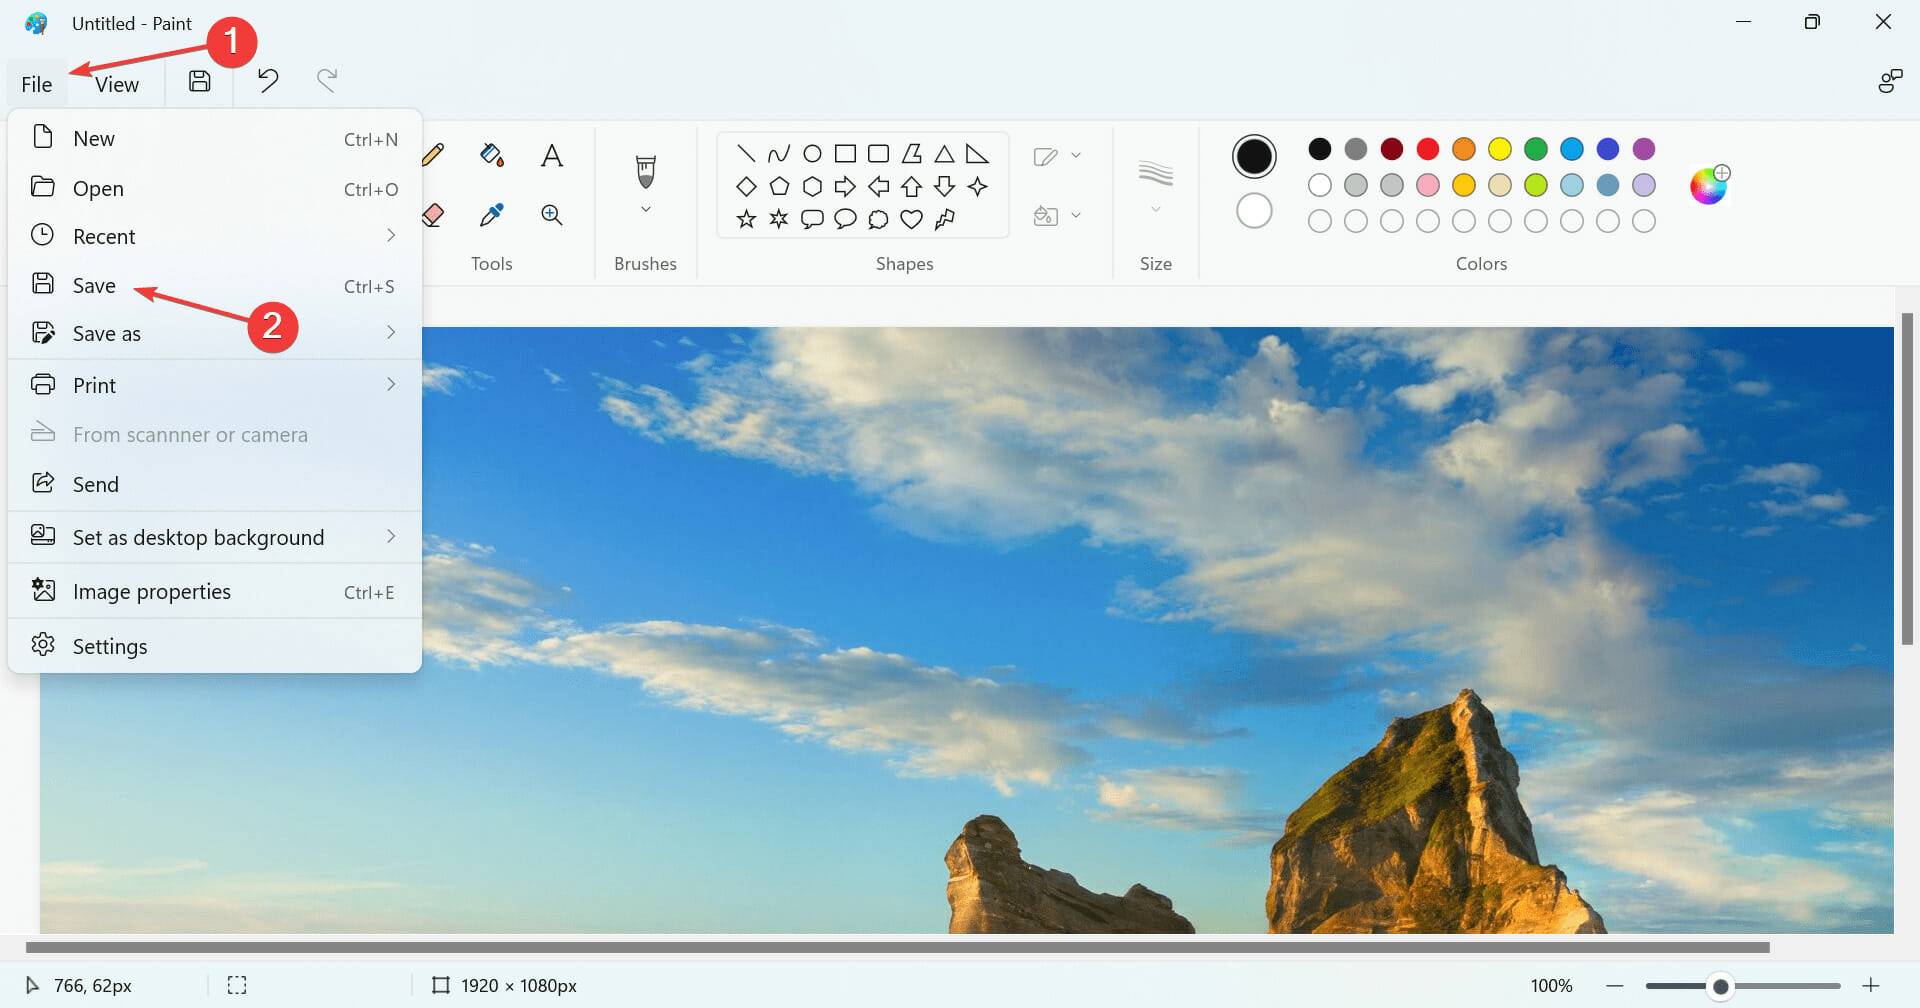Viewport: 1920px width, 1008px height.
Task: Expand the Save as submenu
Action: 391,332
